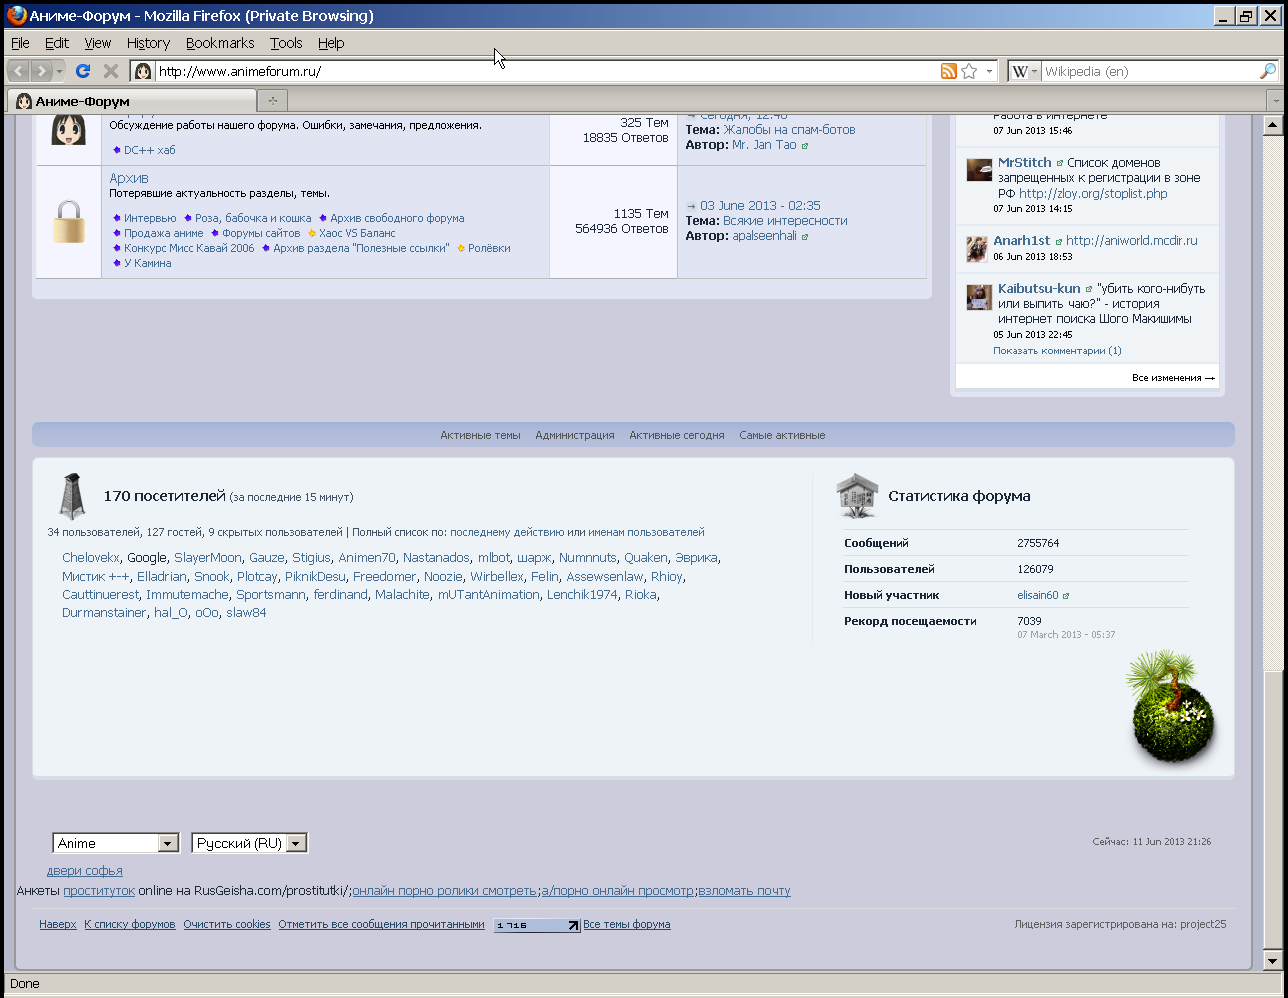Open the list all tabs dropdown
The height and width of the screenshot is (998, 1288).
point(1274,101)
